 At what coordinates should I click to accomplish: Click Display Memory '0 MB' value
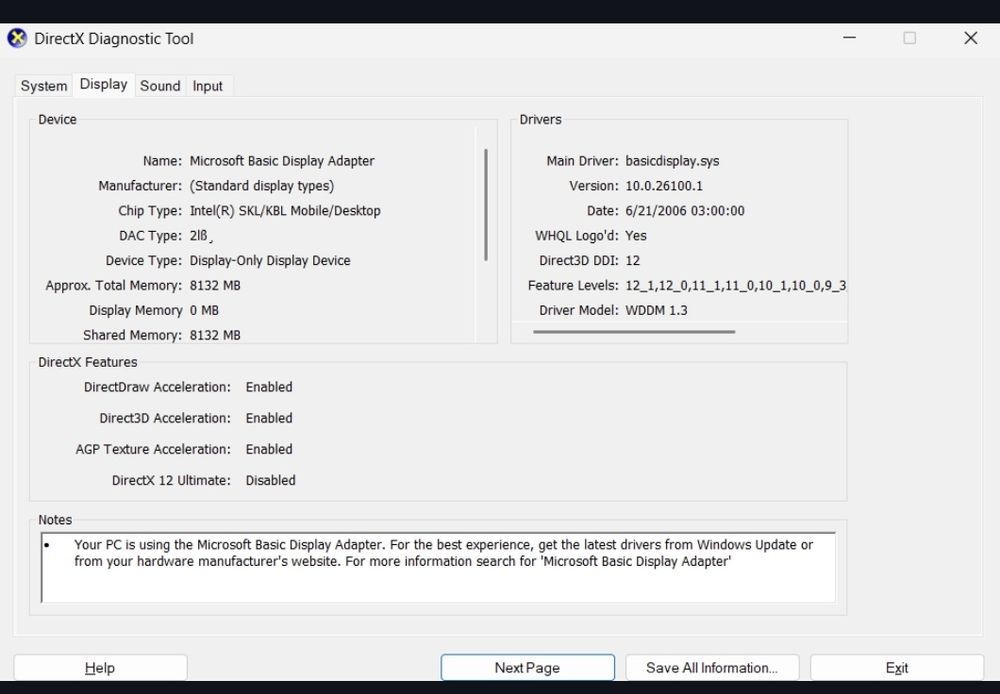[204, 310]
